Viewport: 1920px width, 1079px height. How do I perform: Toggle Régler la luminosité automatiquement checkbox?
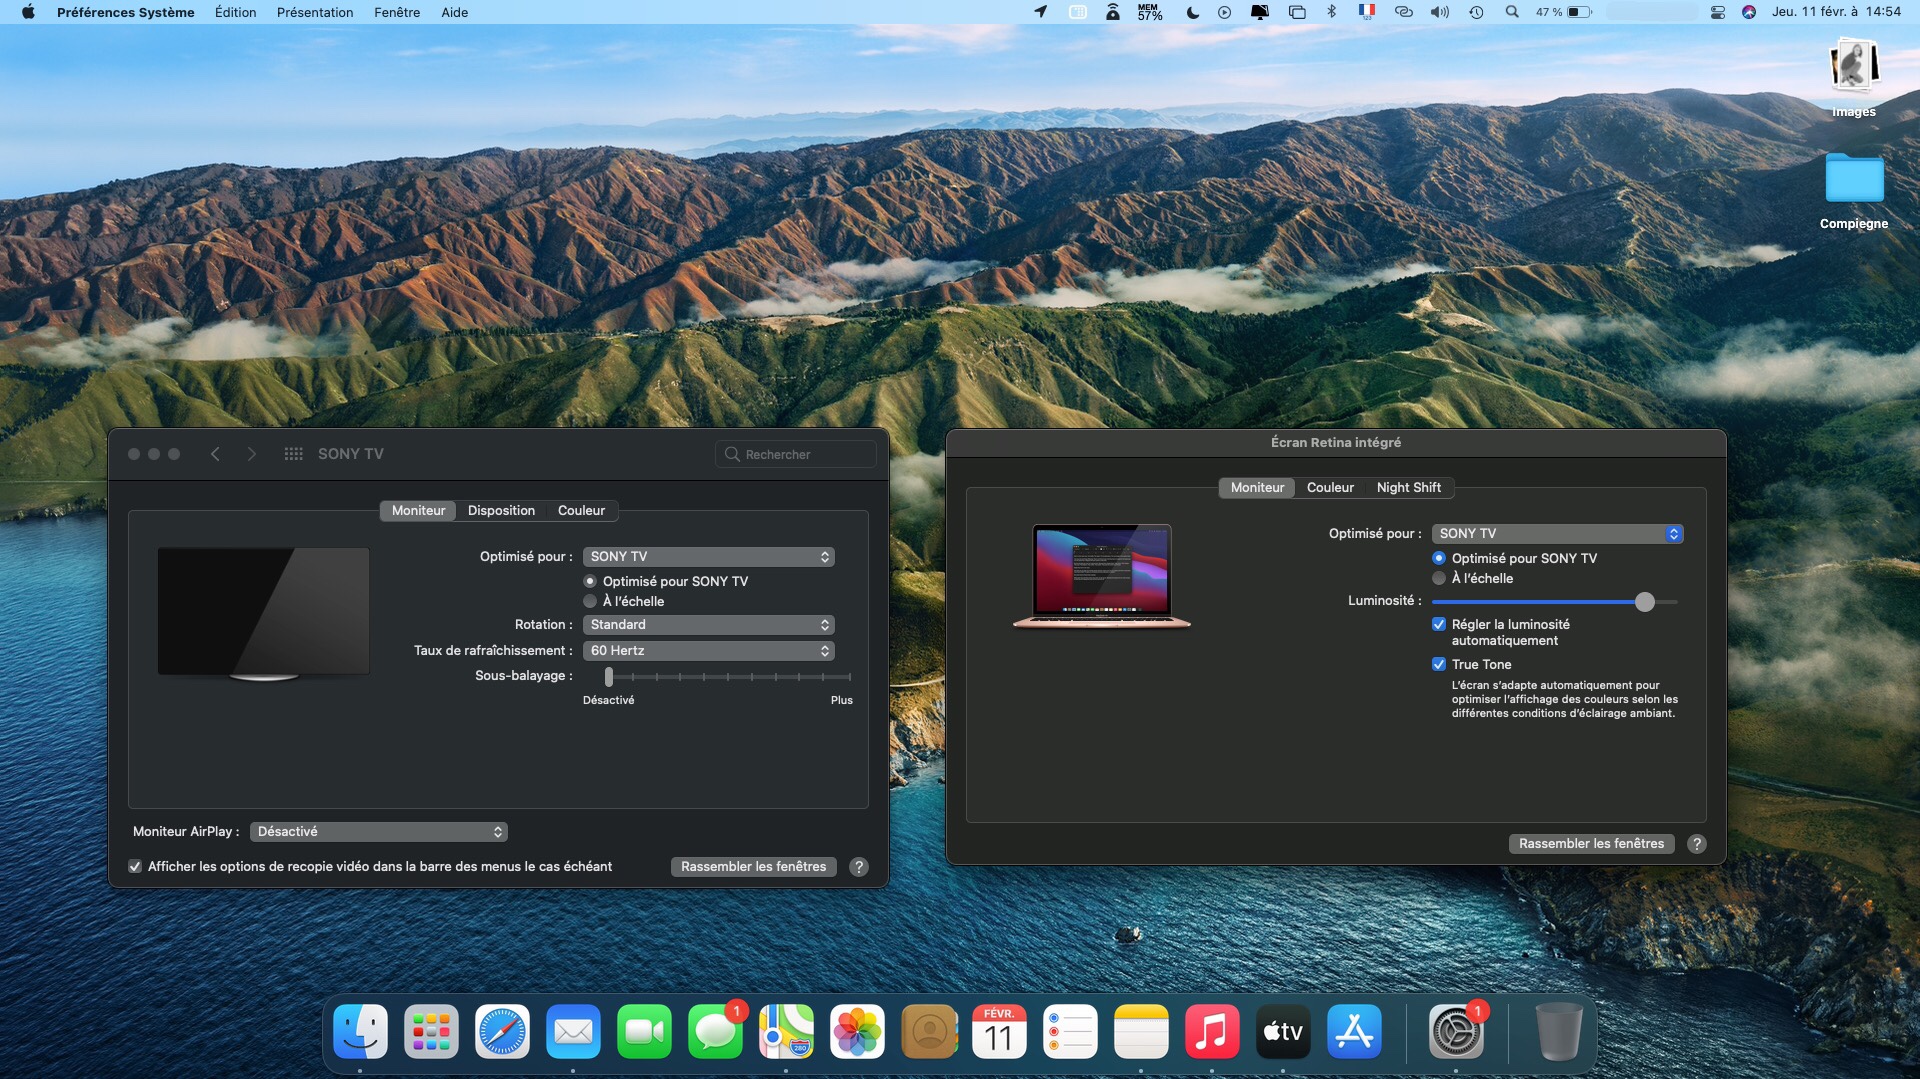(x=1439, y=624)
